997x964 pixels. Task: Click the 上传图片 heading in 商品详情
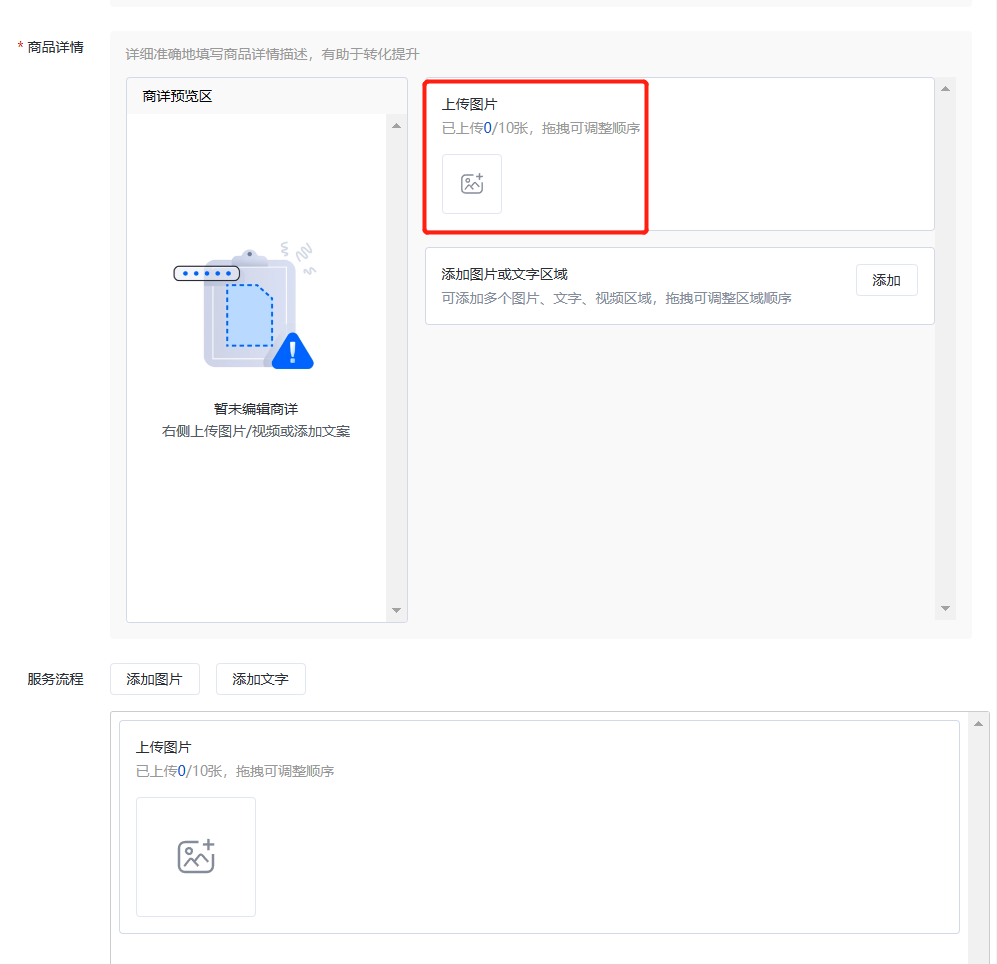[x=470, y=104]
